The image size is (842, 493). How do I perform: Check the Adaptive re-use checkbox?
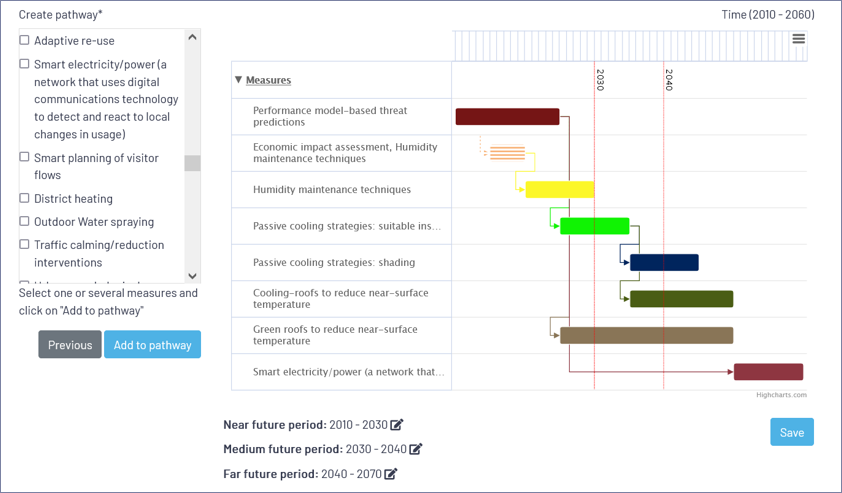tap(25, 41)
